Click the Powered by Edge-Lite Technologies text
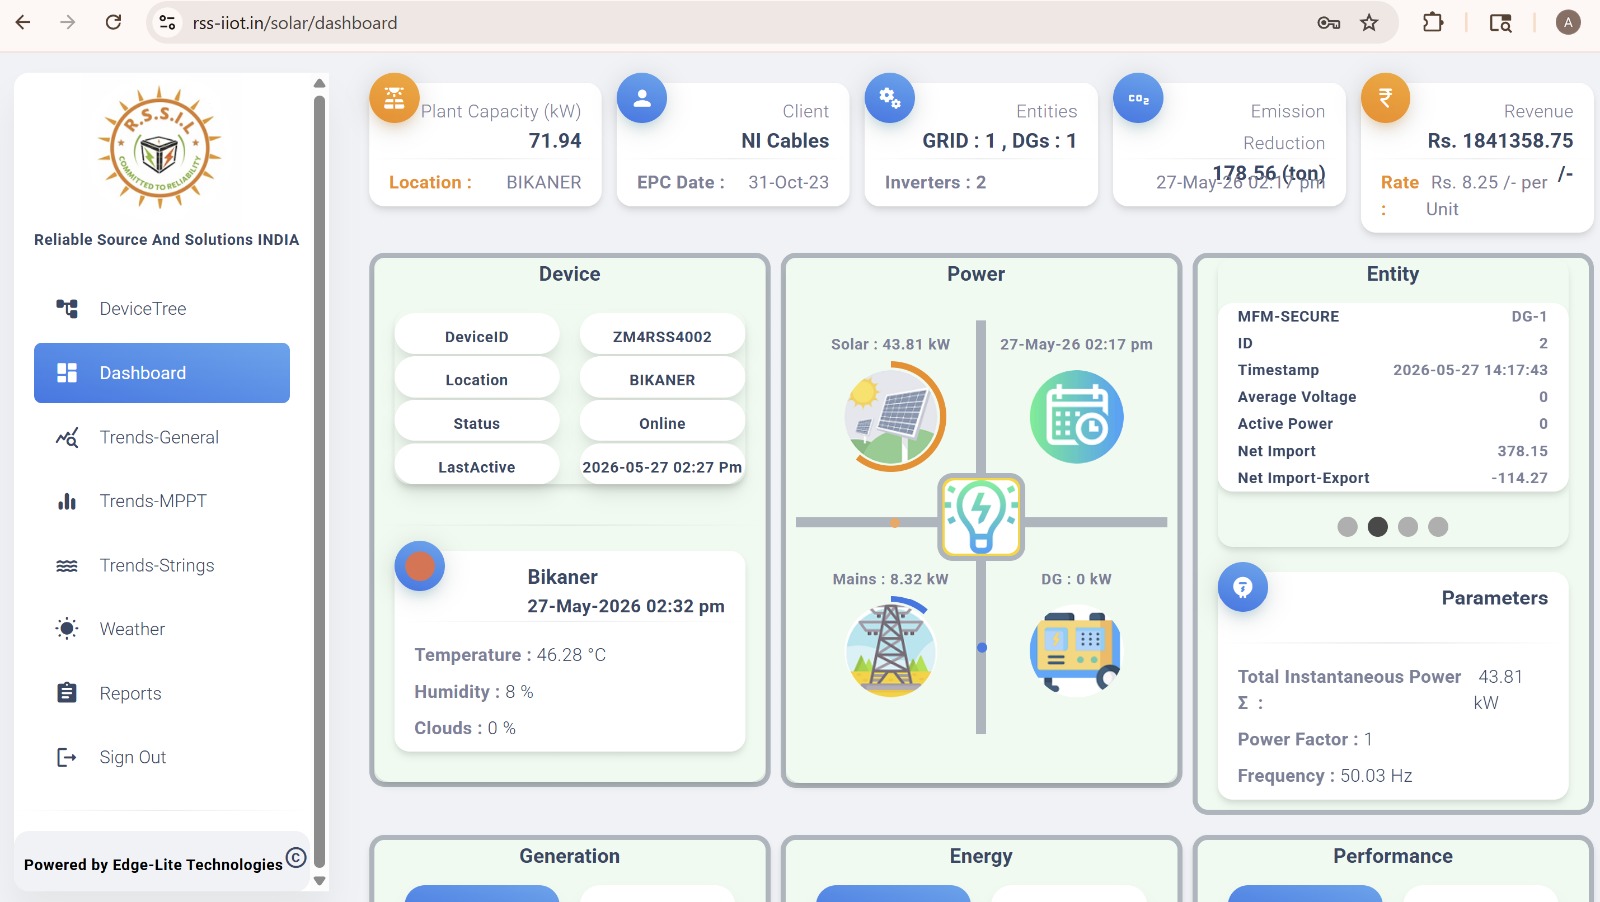Viewport: 1600px width, 902px height. point(153,865)
